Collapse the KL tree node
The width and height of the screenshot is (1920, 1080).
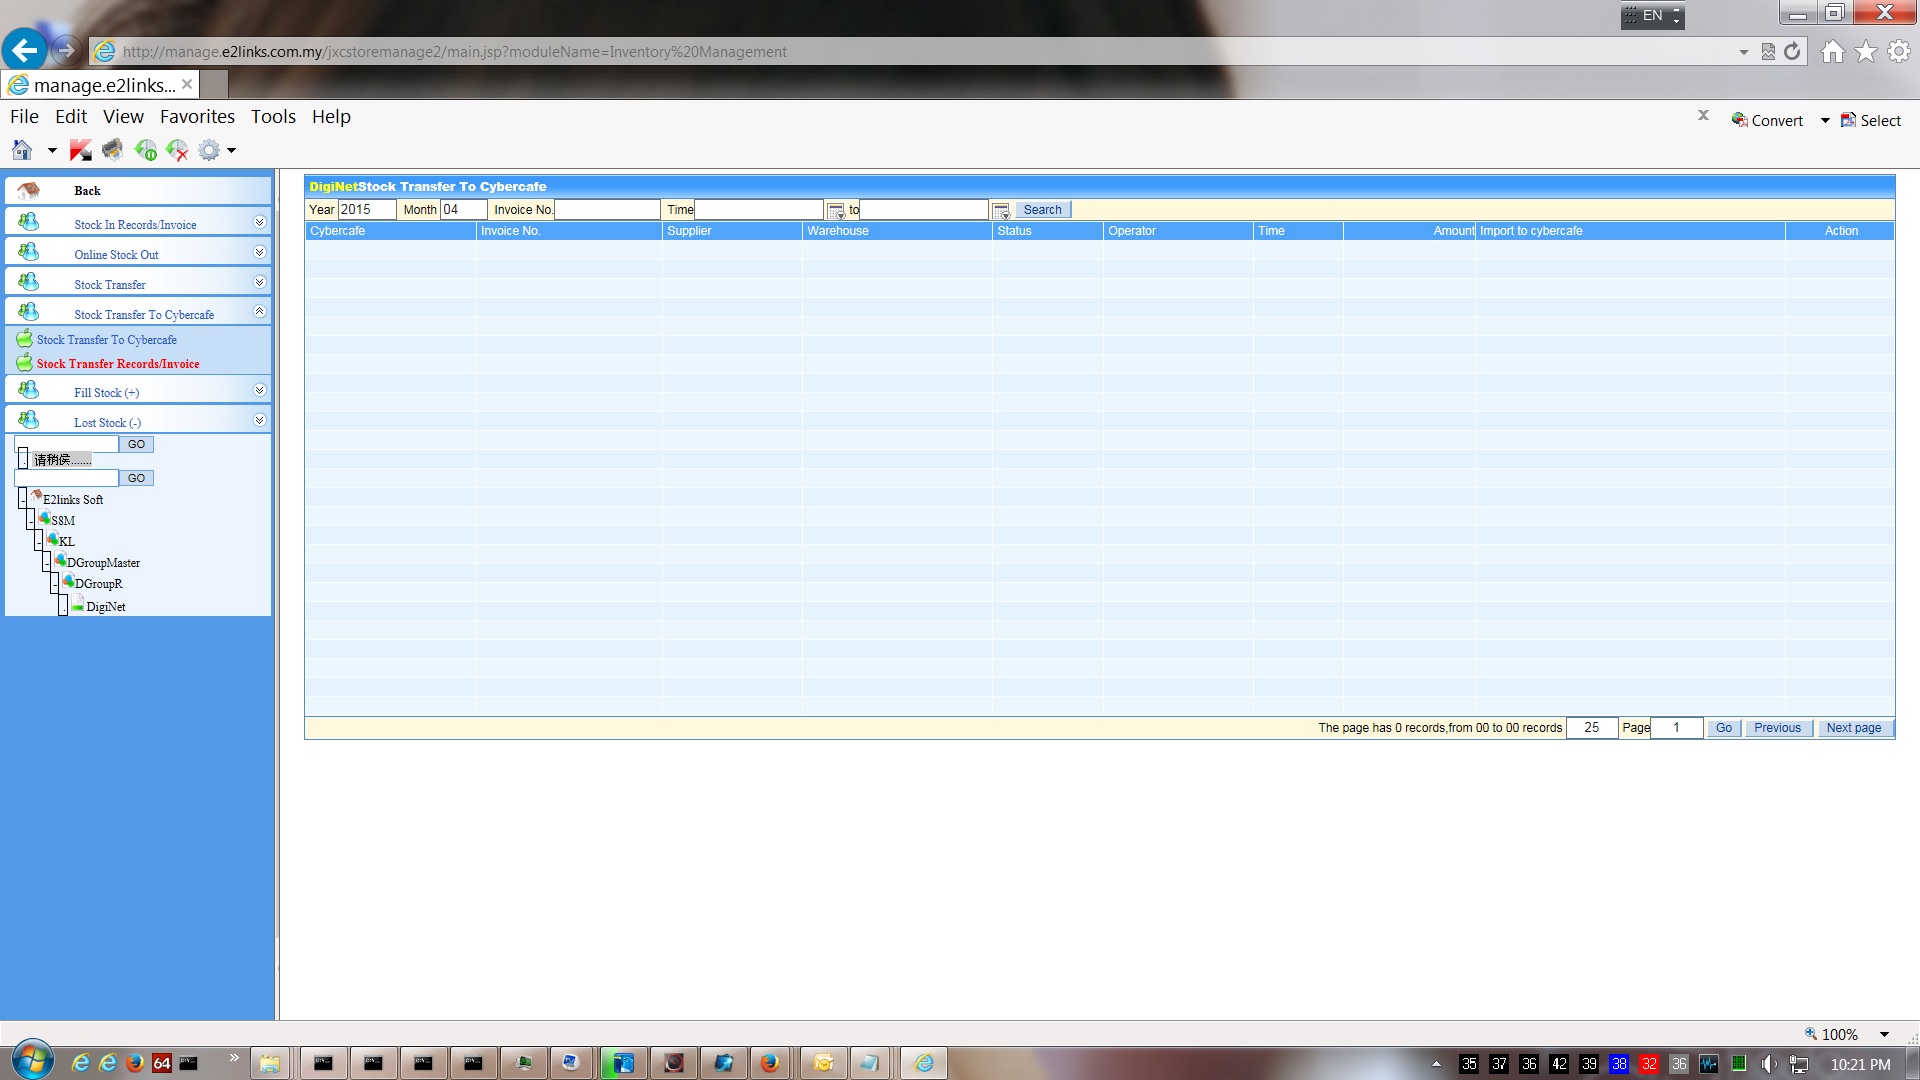[x=39, y=541]
